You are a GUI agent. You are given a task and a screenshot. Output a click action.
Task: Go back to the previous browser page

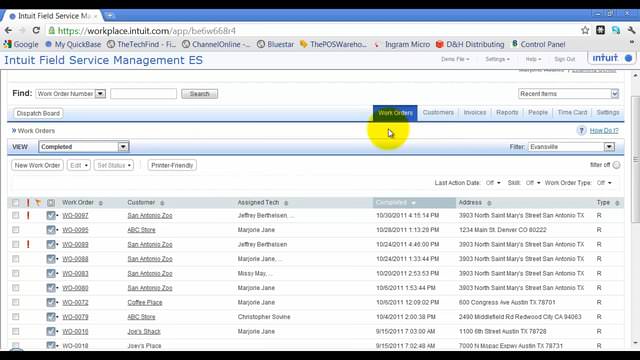[x=8, y=31]
